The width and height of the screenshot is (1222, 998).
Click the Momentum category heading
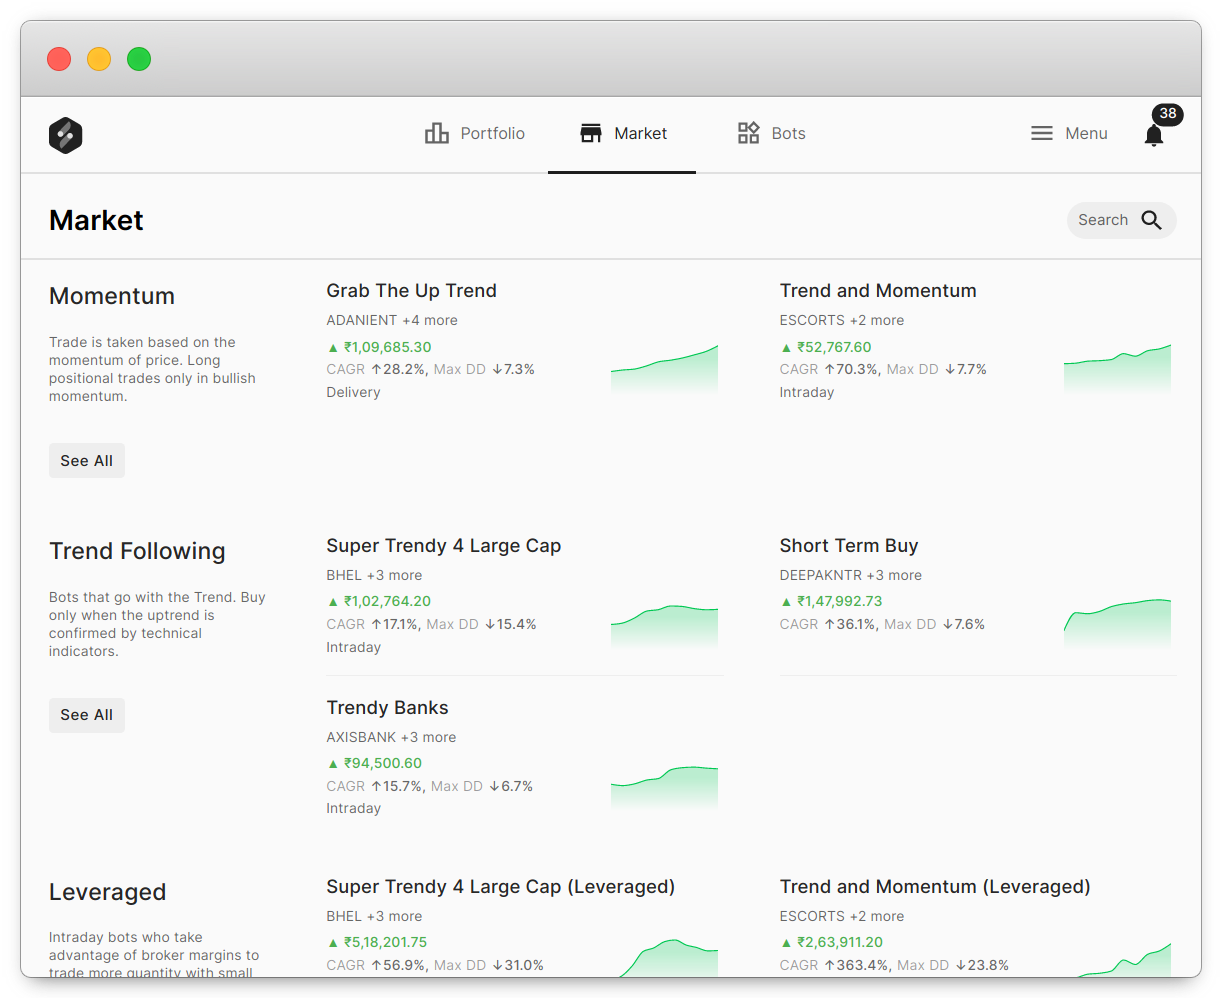point(112,296)
